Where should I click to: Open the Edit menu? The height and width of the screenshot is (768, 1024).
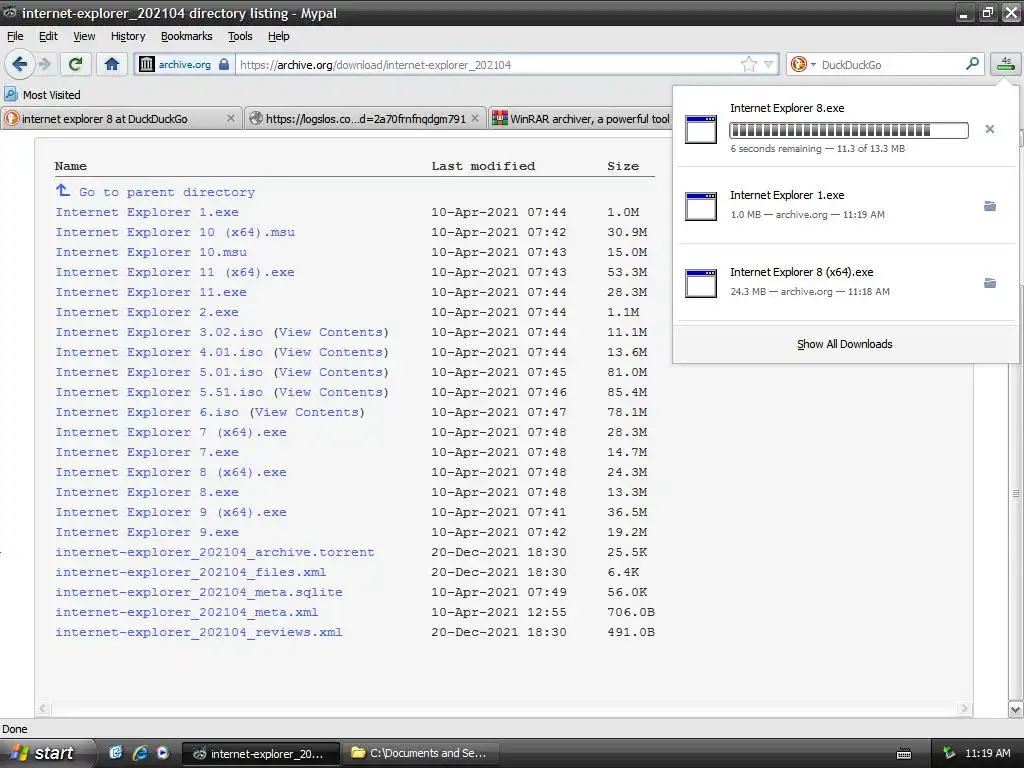[x=48, y=36]
